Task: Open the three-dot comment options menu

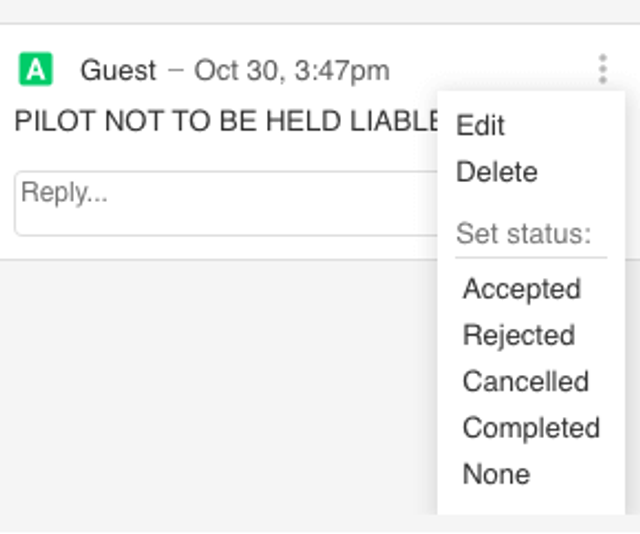Action: 602,68
